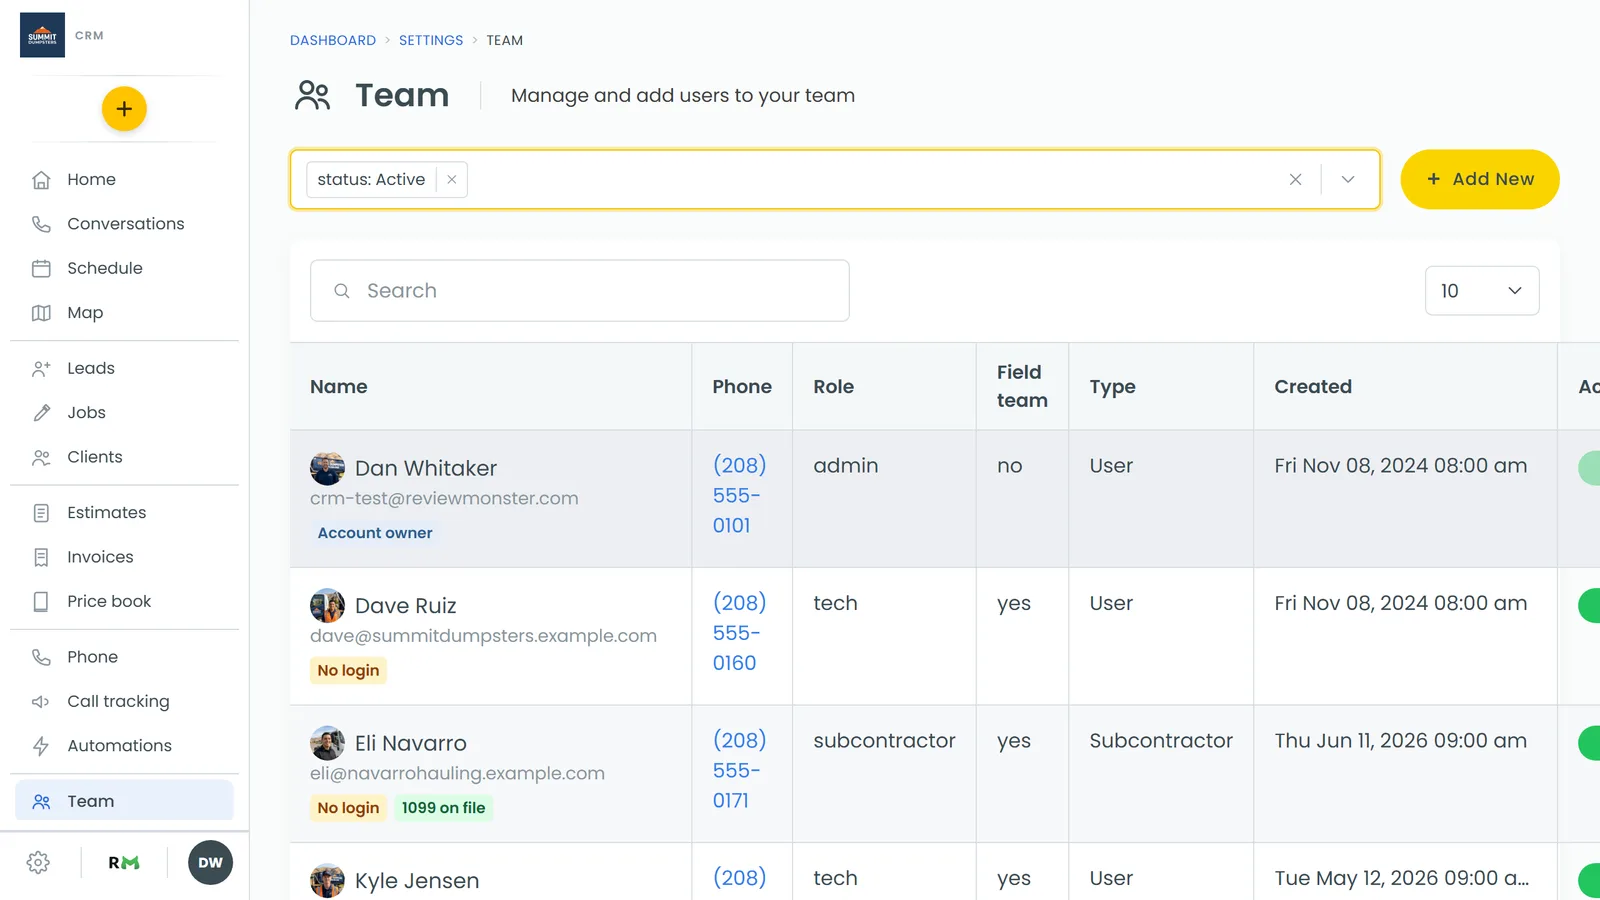1600x900 pixels.
Task: Click the DASHBOARD breadcrumb link
Action: point(333,40)
